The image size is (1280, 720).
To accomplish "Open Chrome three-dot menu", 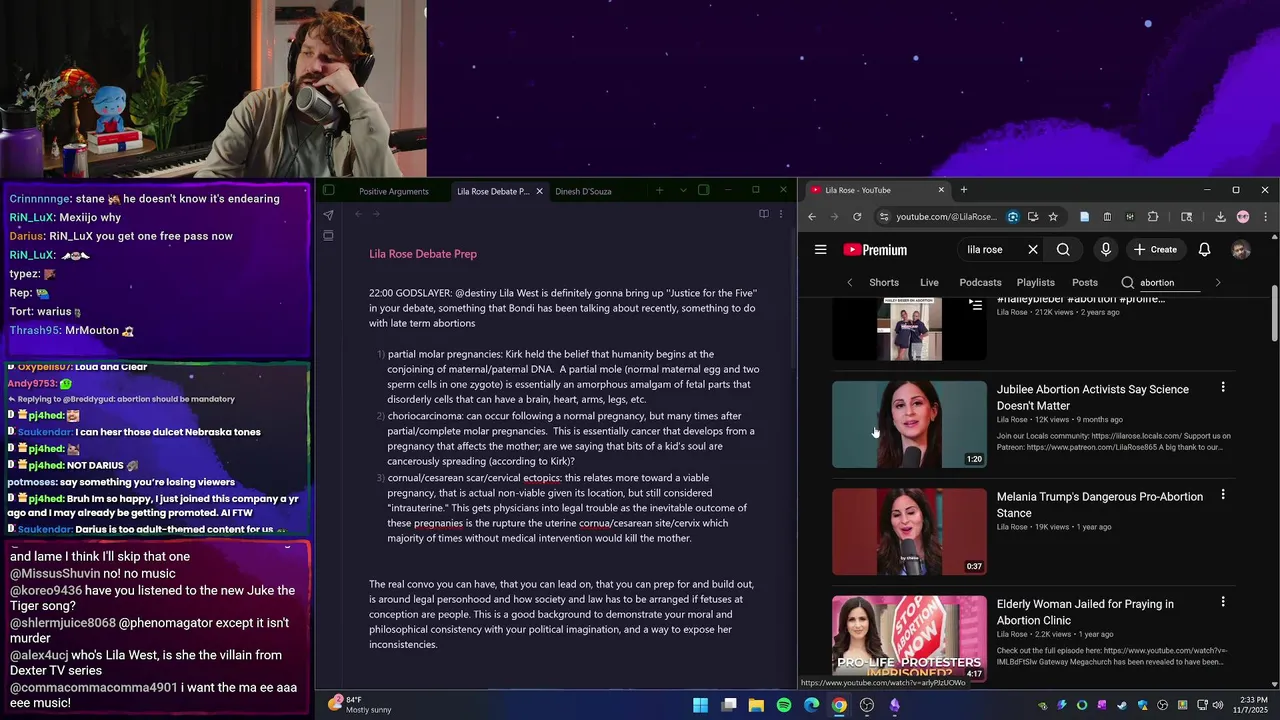I will (1265, 217).
